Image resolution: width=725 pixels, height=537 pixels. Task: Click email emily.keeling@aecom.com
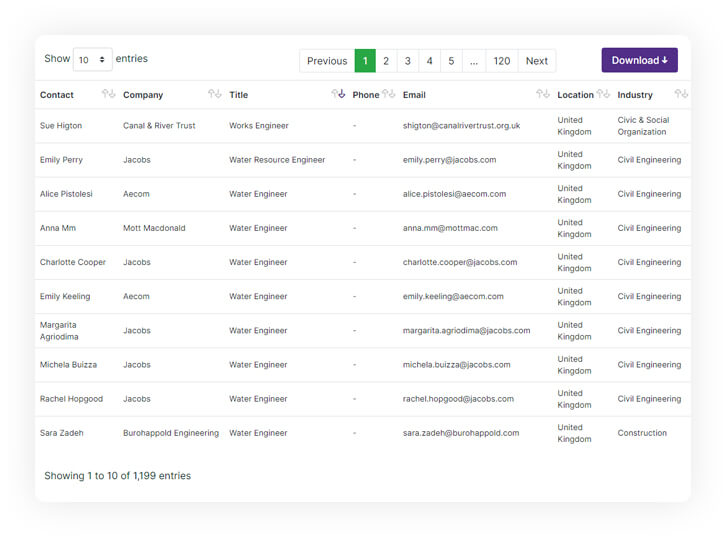(x=453, y=296)
